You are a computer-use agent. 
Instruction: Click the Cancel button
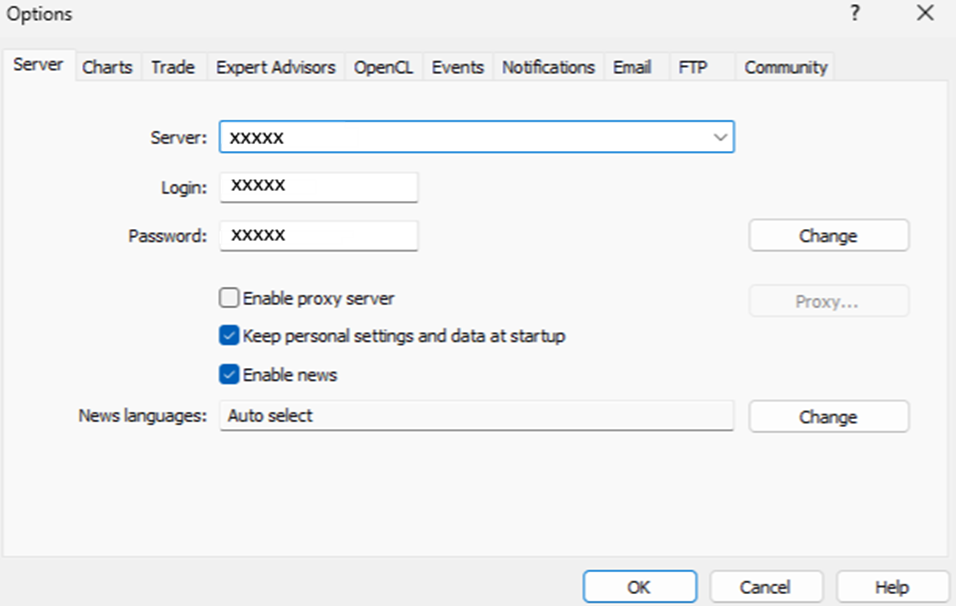(x=765, y=587)
